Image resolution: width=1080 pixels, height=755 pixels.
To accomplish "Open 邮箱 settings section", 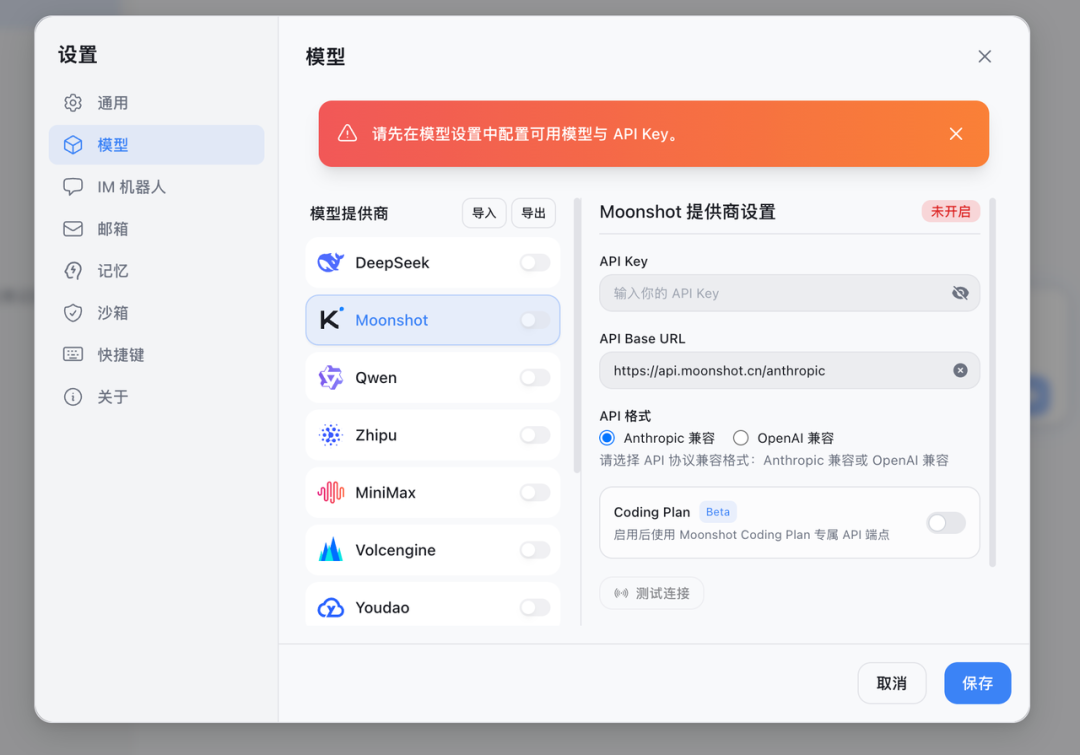I will (156, 229).
